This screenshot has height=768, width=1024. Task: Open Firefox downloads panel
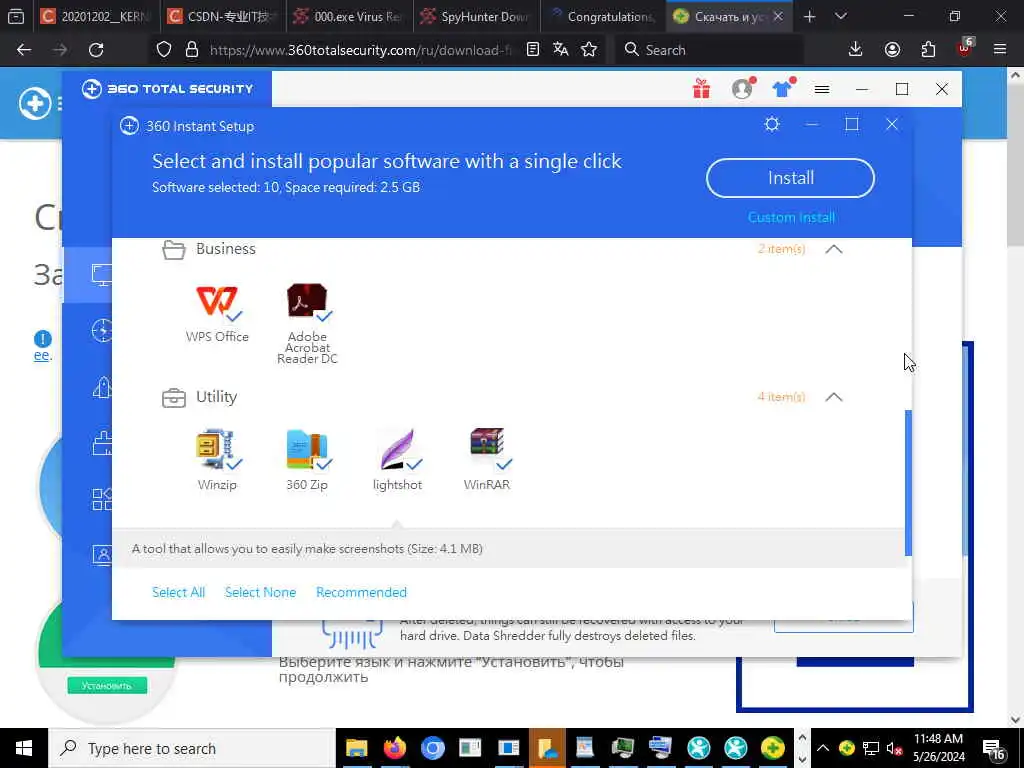tap(856, 50)
